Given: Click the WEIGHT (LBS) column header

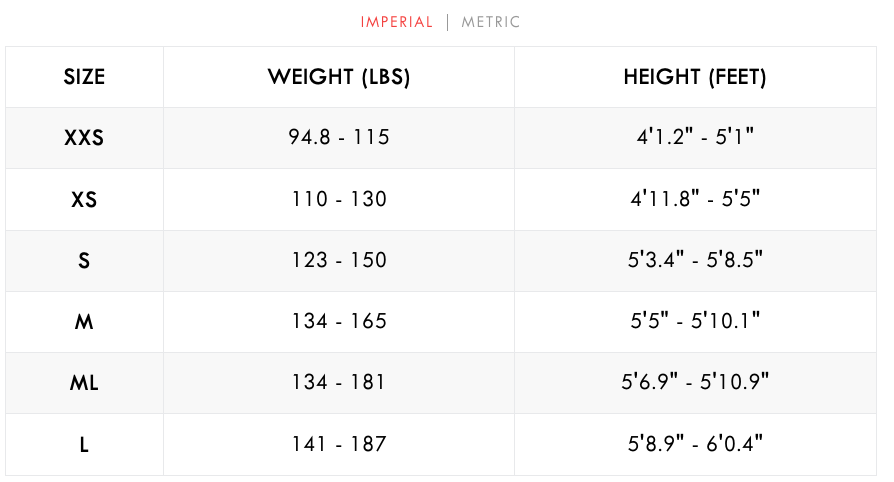Looking at the screenshot, I should [339, 77].
